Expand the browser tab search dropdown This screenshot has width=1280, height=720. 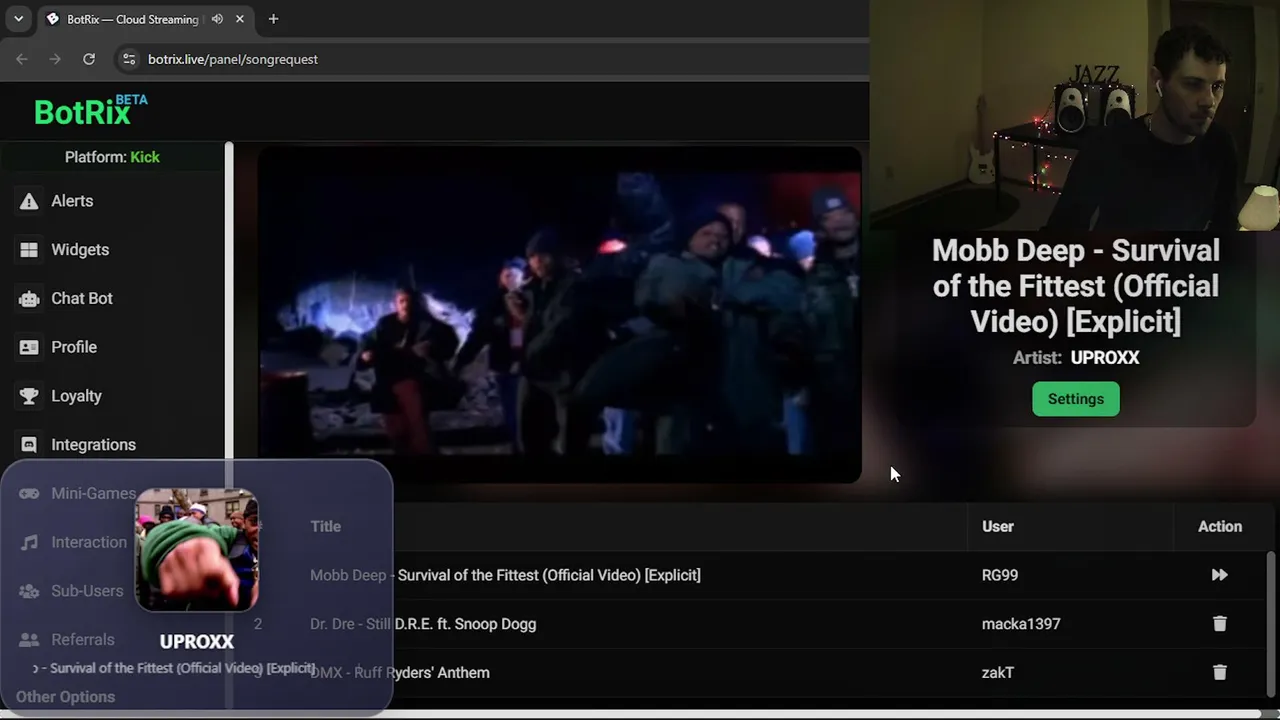[x=18, y=19]
